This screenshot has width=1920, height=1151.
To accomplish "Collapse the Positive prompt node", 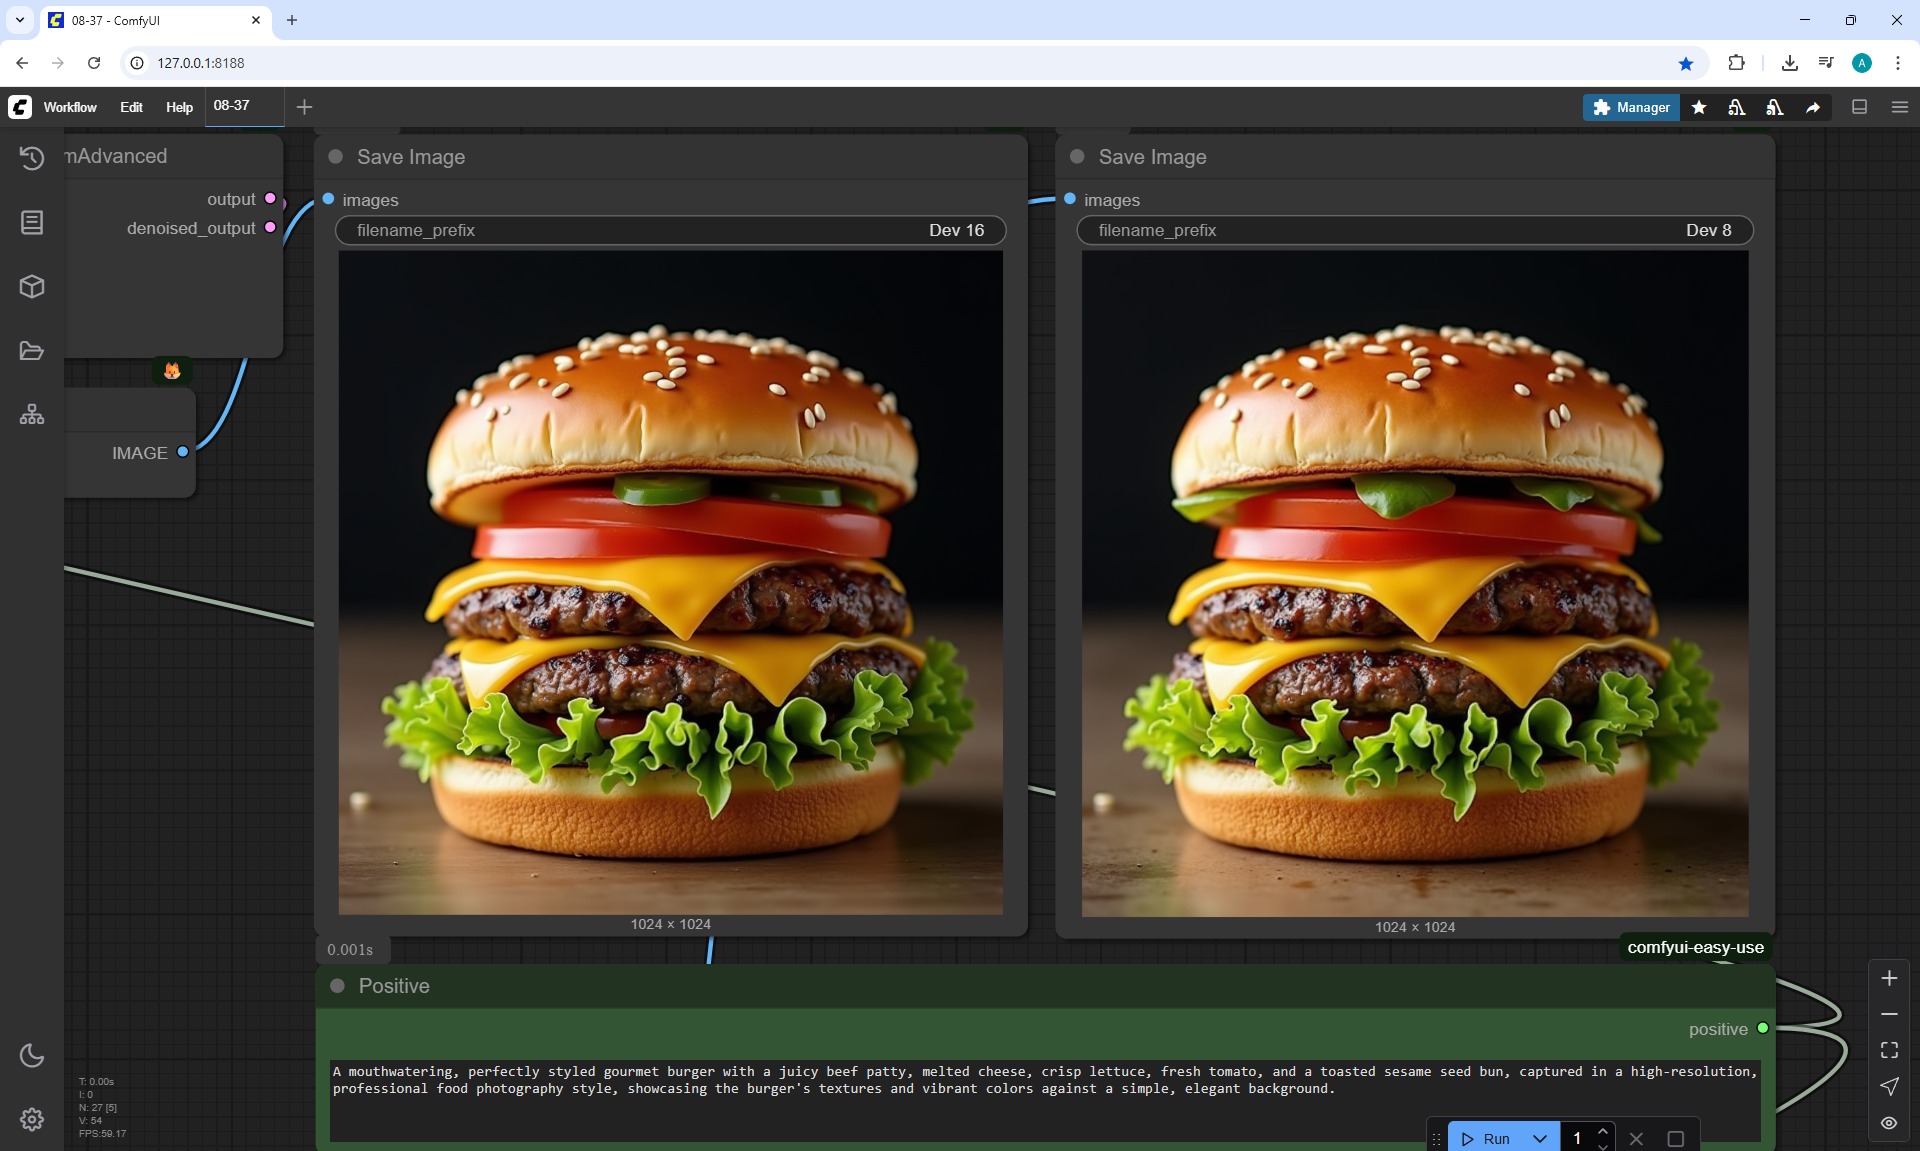I will pos(338,986).
